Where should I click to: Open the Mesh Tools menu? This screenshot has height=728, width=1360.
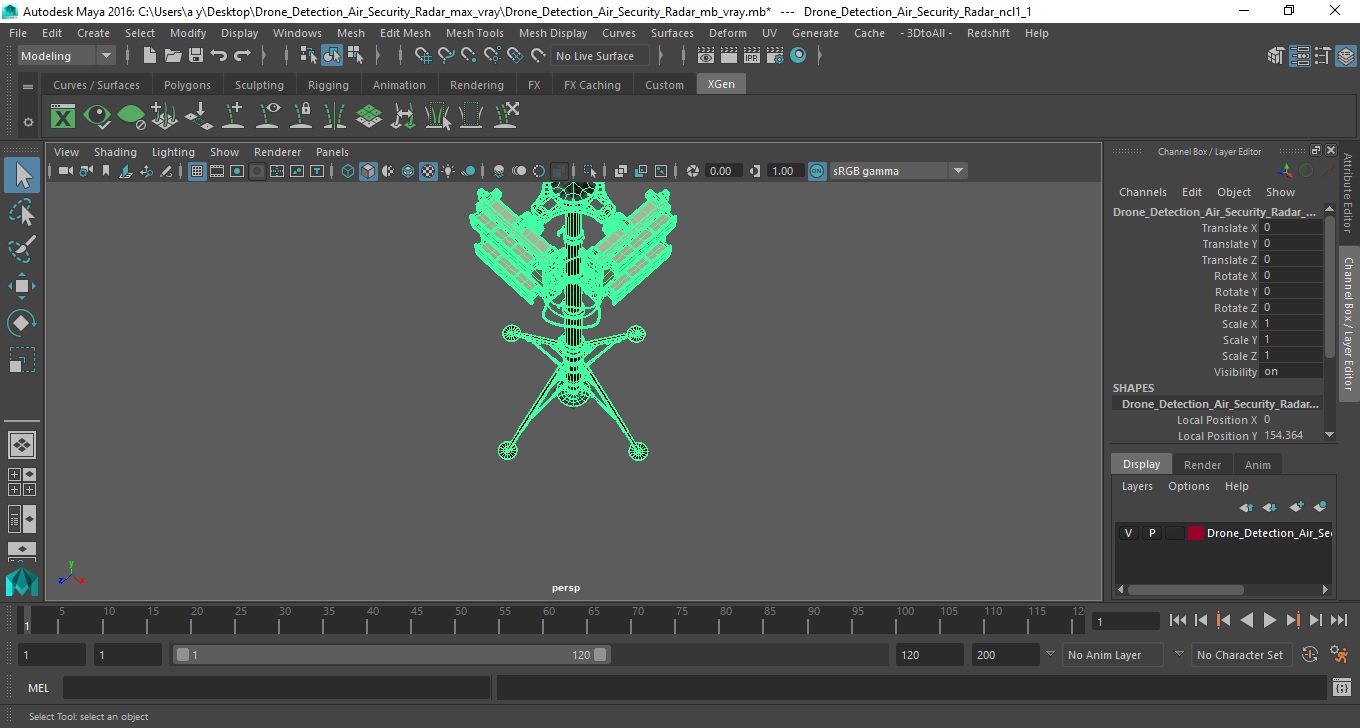[x=474, y=33]
